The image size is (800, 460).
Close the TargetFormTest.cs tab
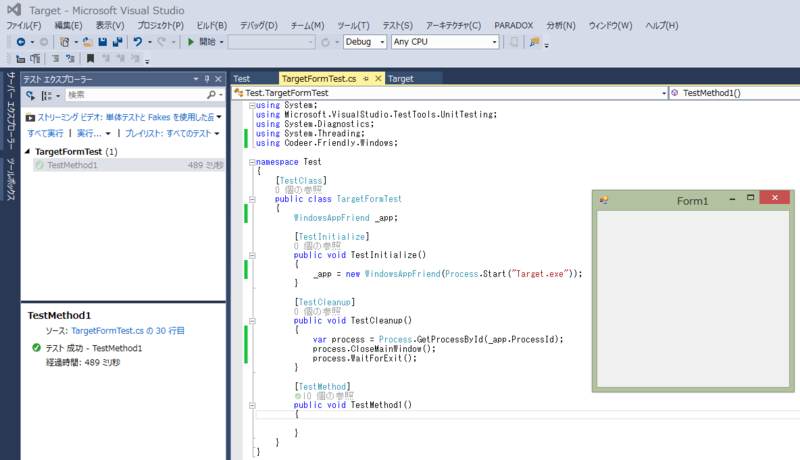tap(378, 79)
